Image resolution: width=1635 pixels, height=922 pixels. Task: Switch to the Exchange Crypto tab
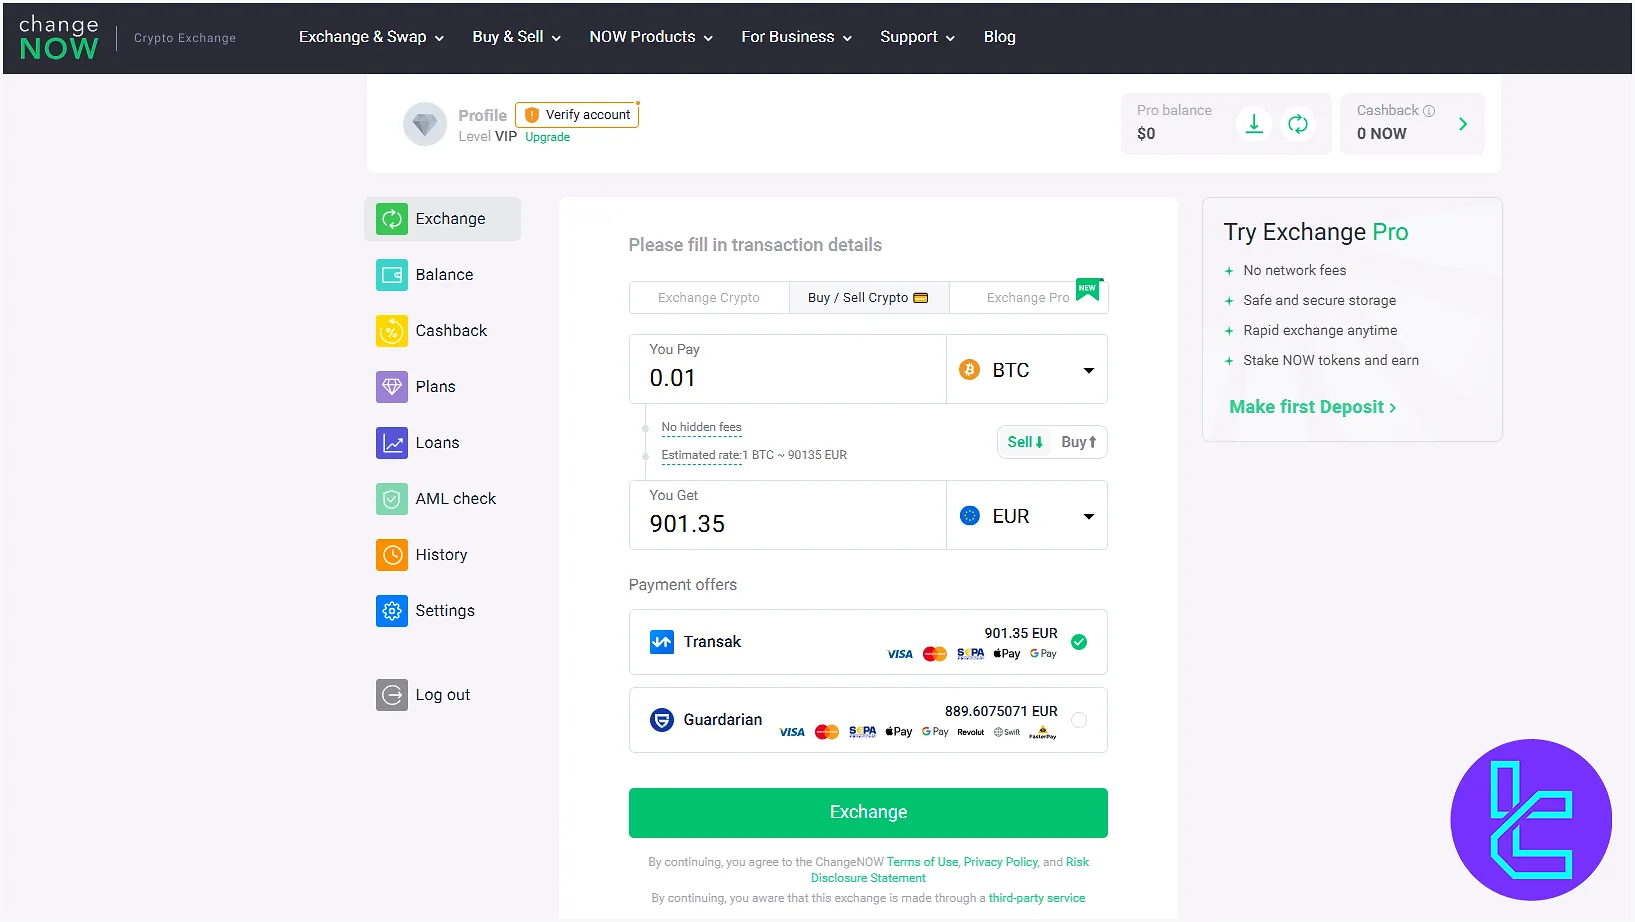coord(709,298)
